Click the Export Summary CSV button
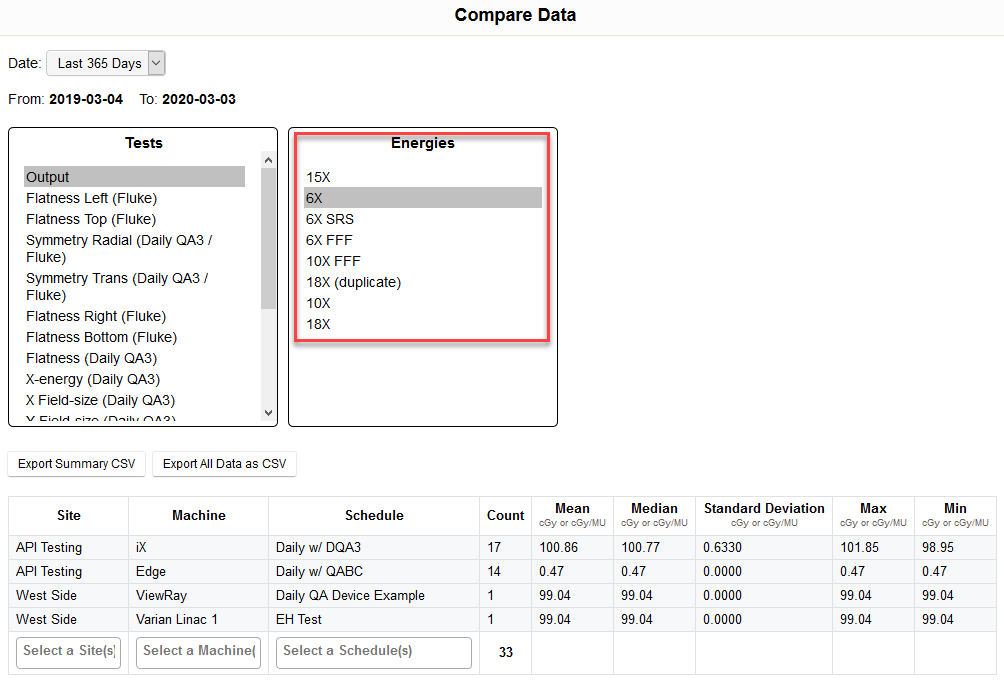Screen dimensions: 1004x682 tap(77, 464)
